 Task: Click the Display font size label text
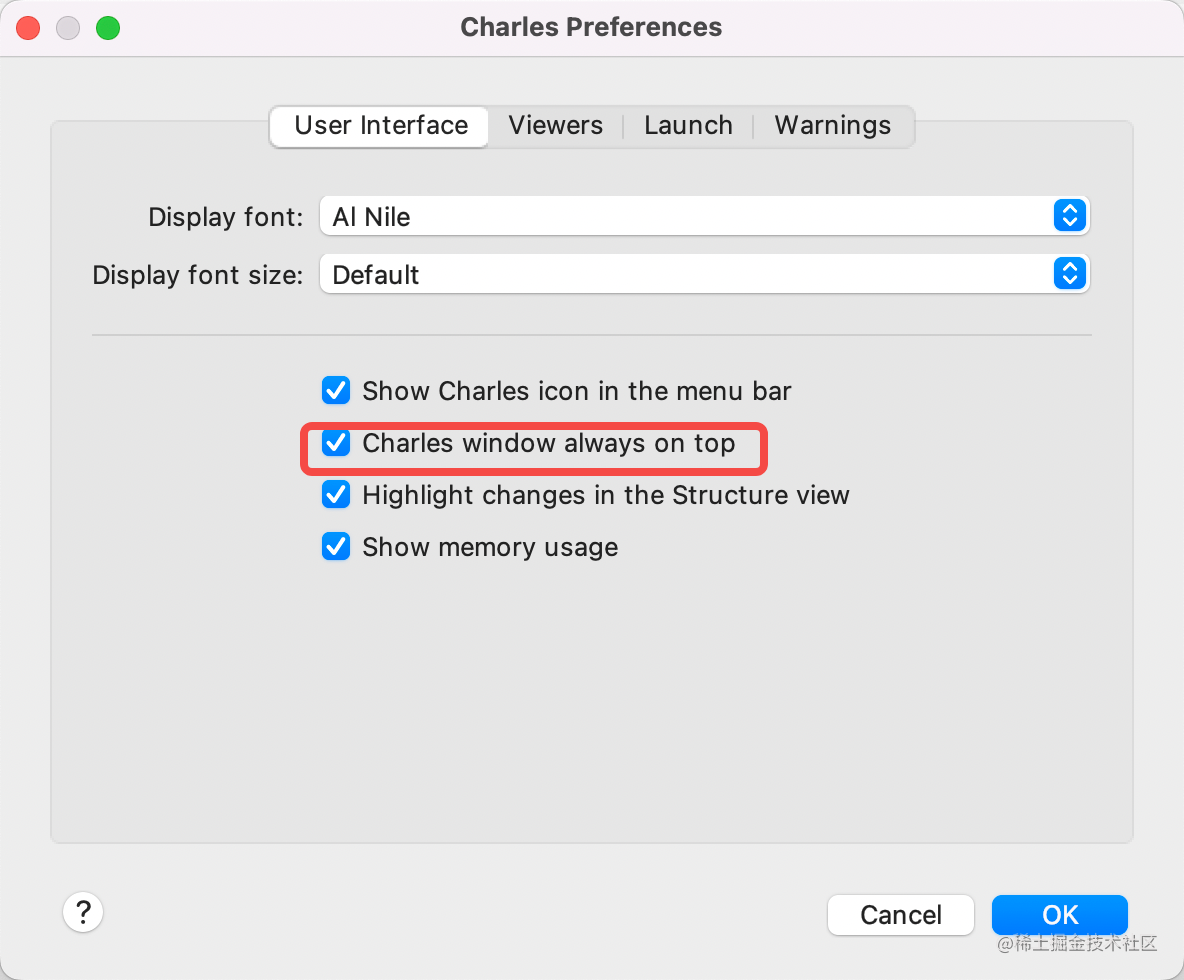click(x=197, y=275)
